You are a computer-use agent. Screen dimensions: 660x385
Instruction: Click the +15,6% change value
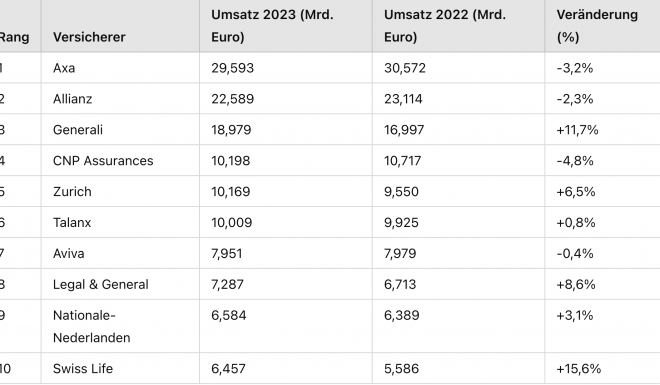click(x=579, y=369)
